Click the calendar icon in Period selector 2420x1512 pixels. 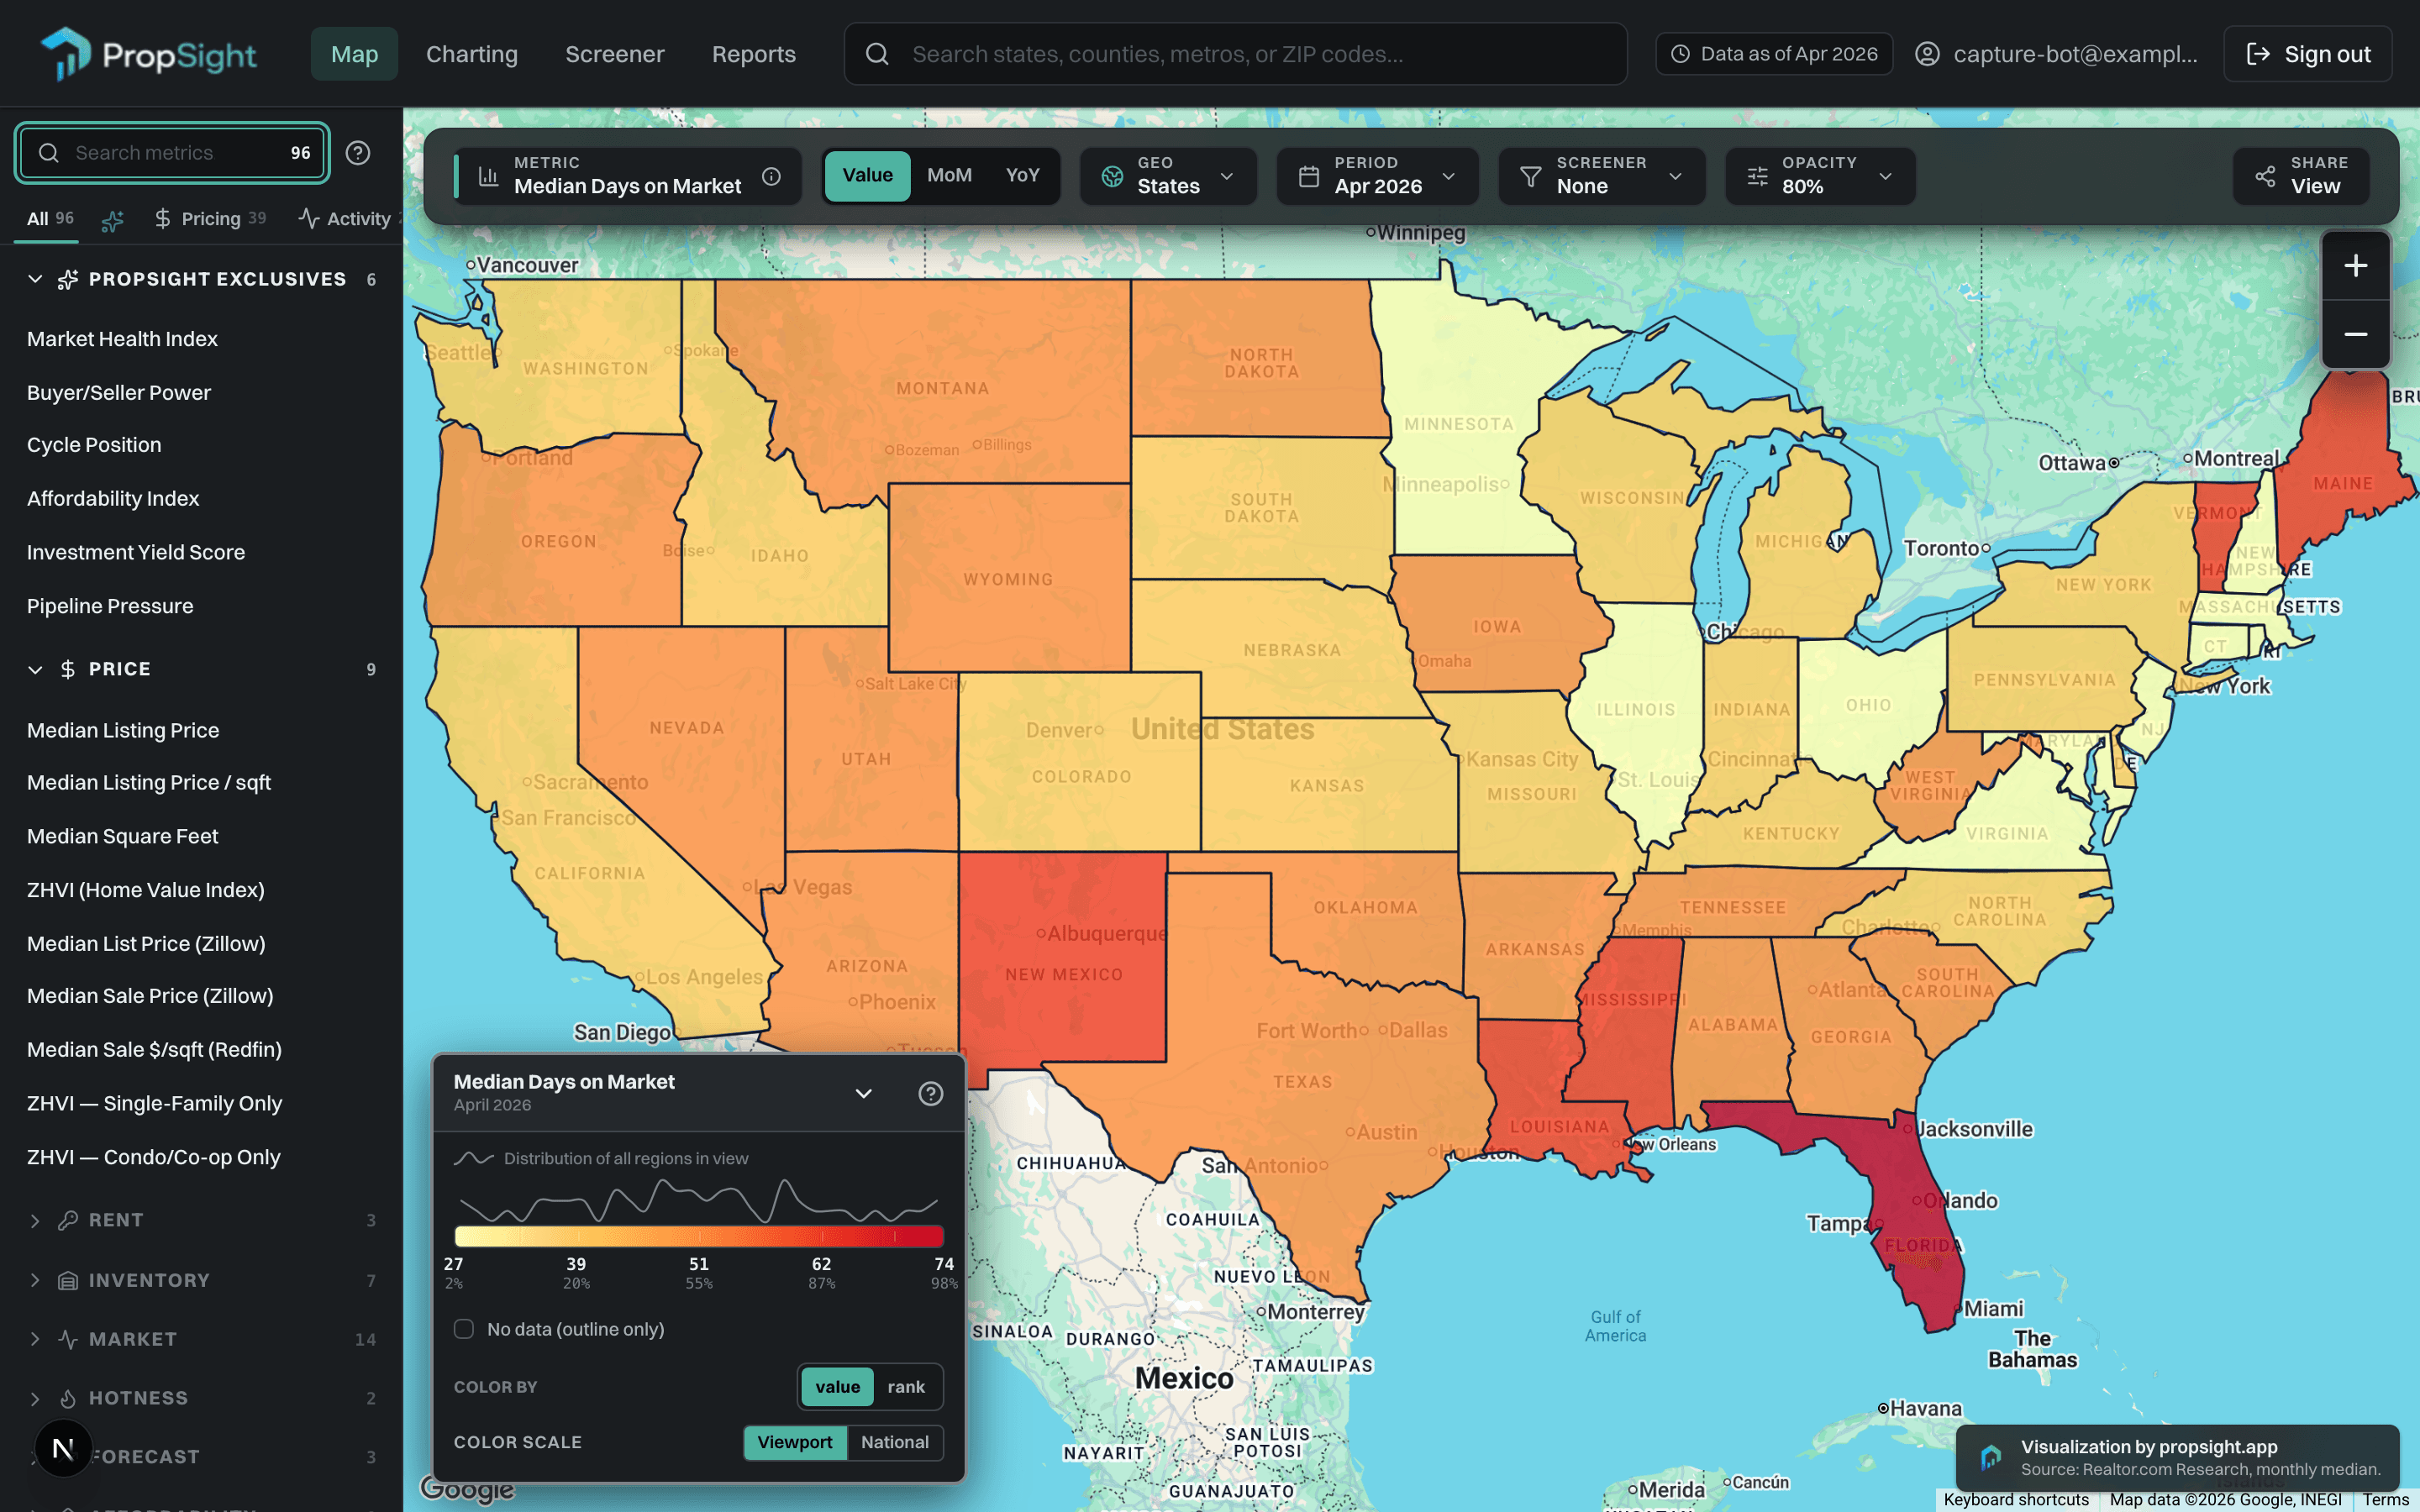coord(1308,177)
